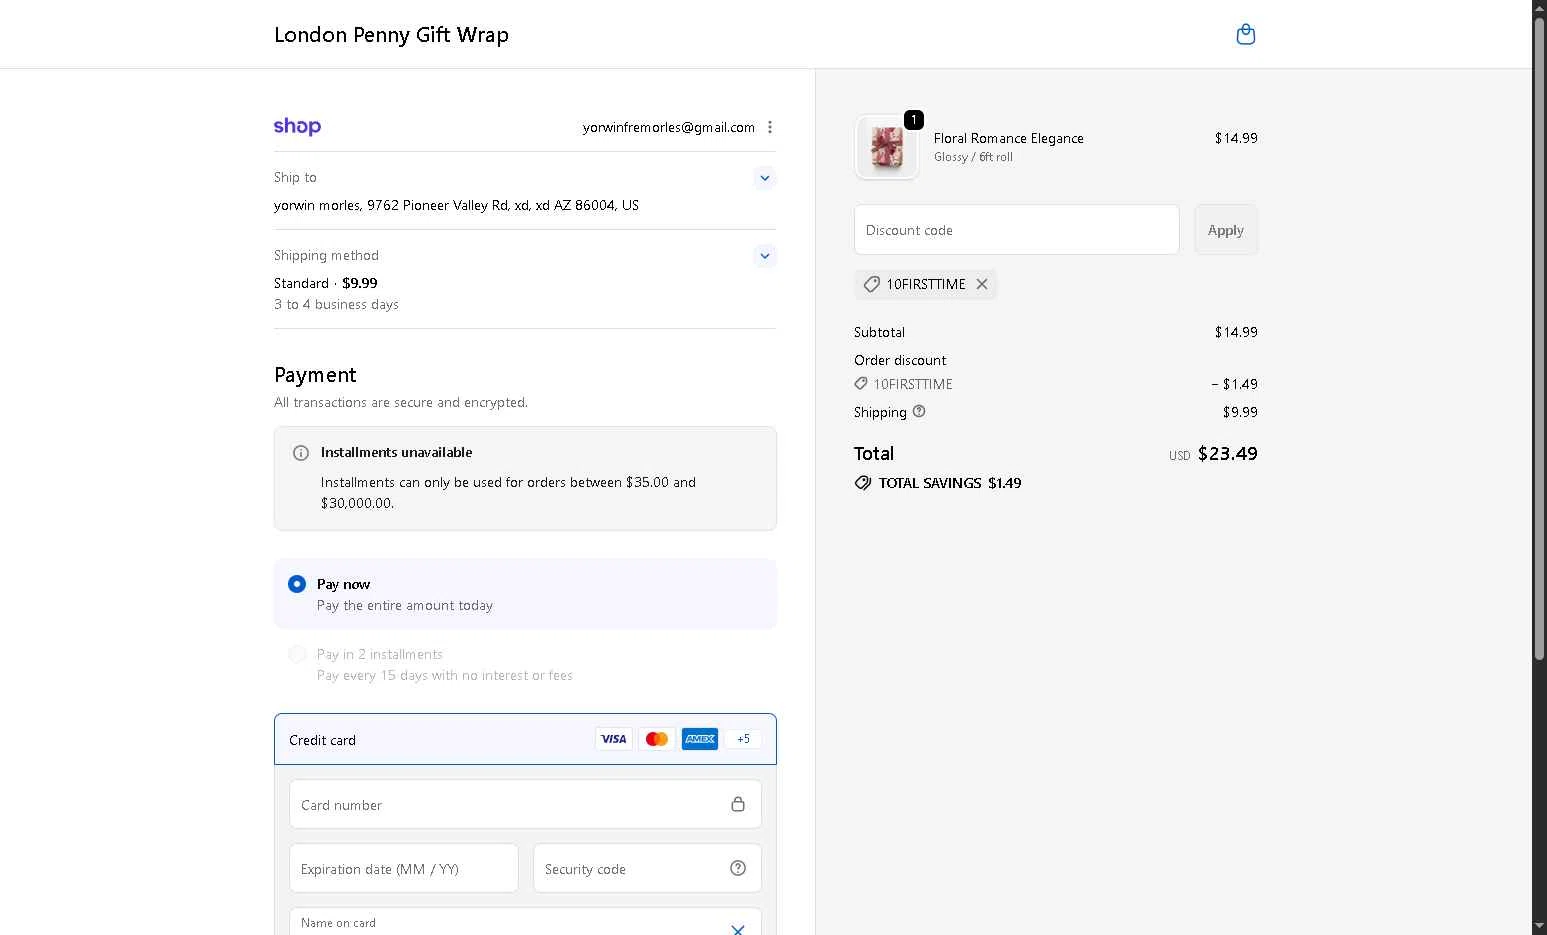The height and width of the screenshot is (935, 1547).
Task: Click the card number lock icon
Action: pos(738,804)
